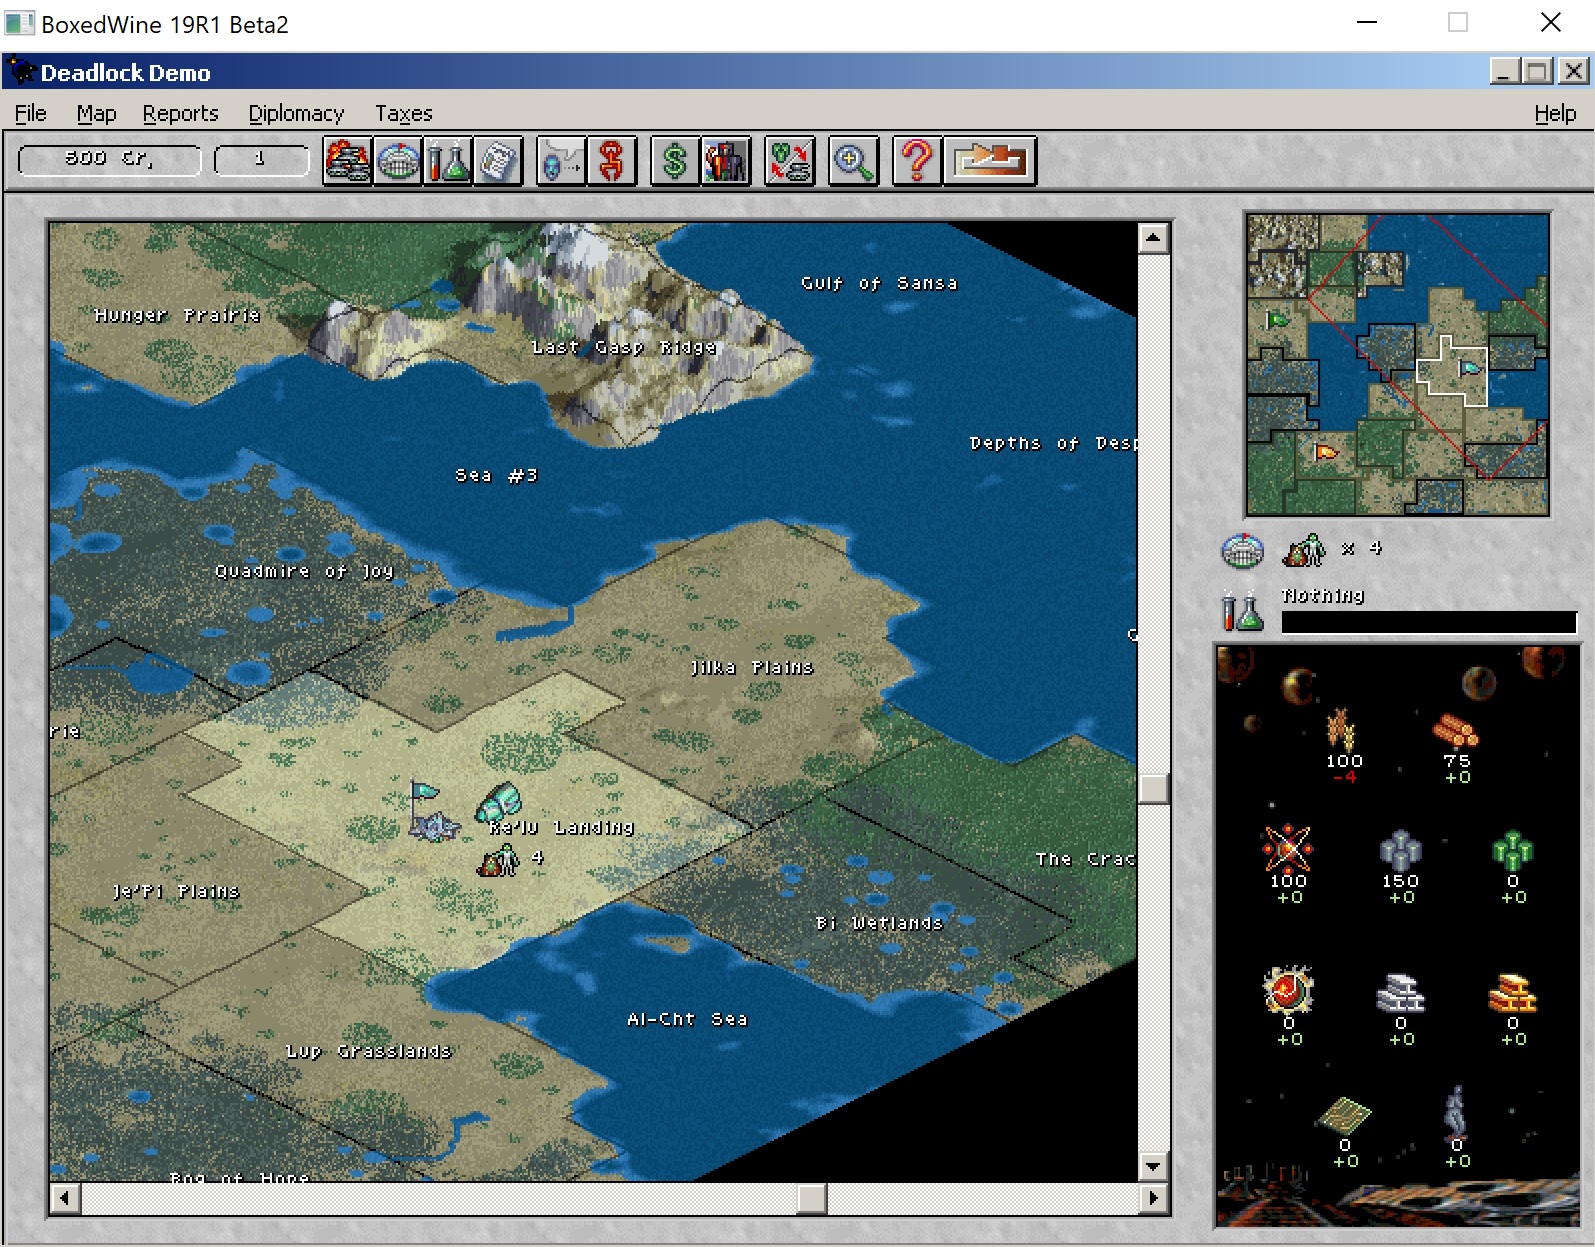Image resolution: width=1595 pixels, height=1247 pixels.
Task: Open the Taxes menu
Action: (x=403, y=114)
